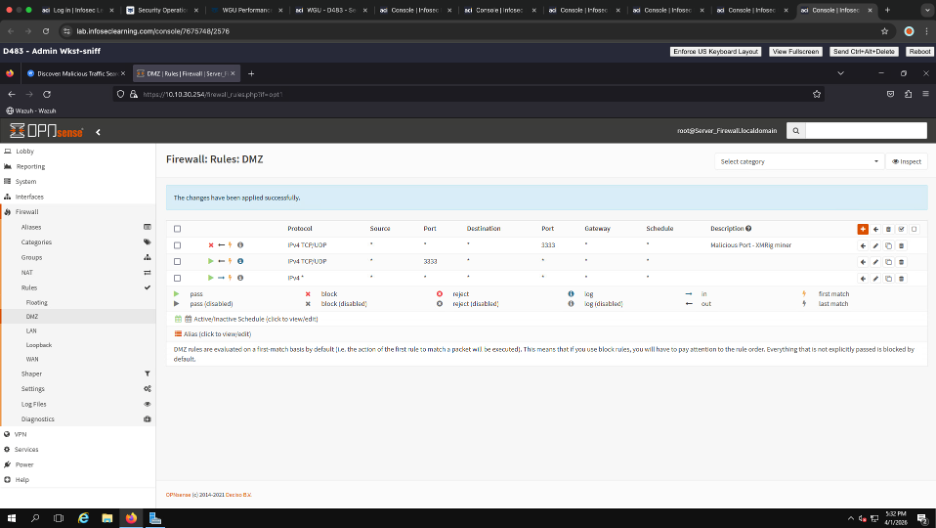The width and height of the screenshot is (936, 528).
Task: Open LAN rules page
Action: [31, 331]
